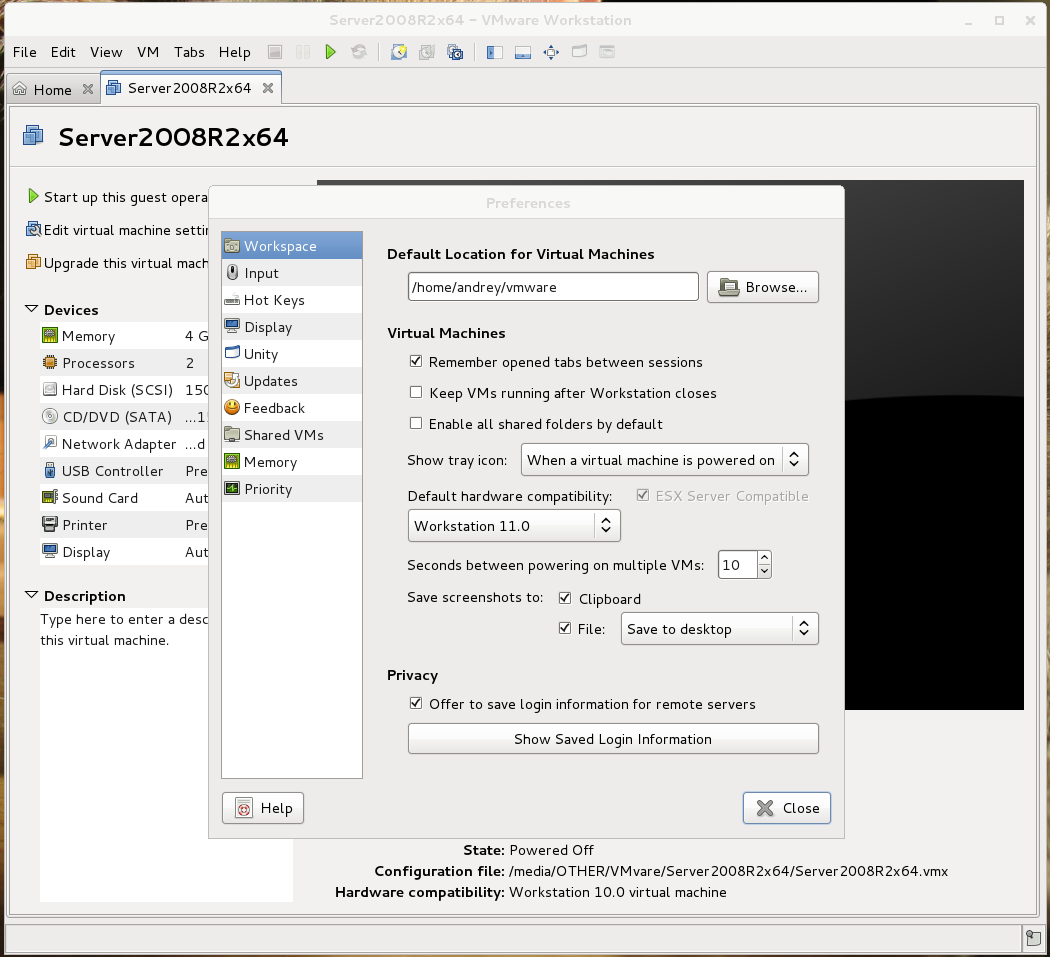Toggle the thumbnail bar toolbar icon
This screenshot has width=1050, height=957.
(523, 52)
